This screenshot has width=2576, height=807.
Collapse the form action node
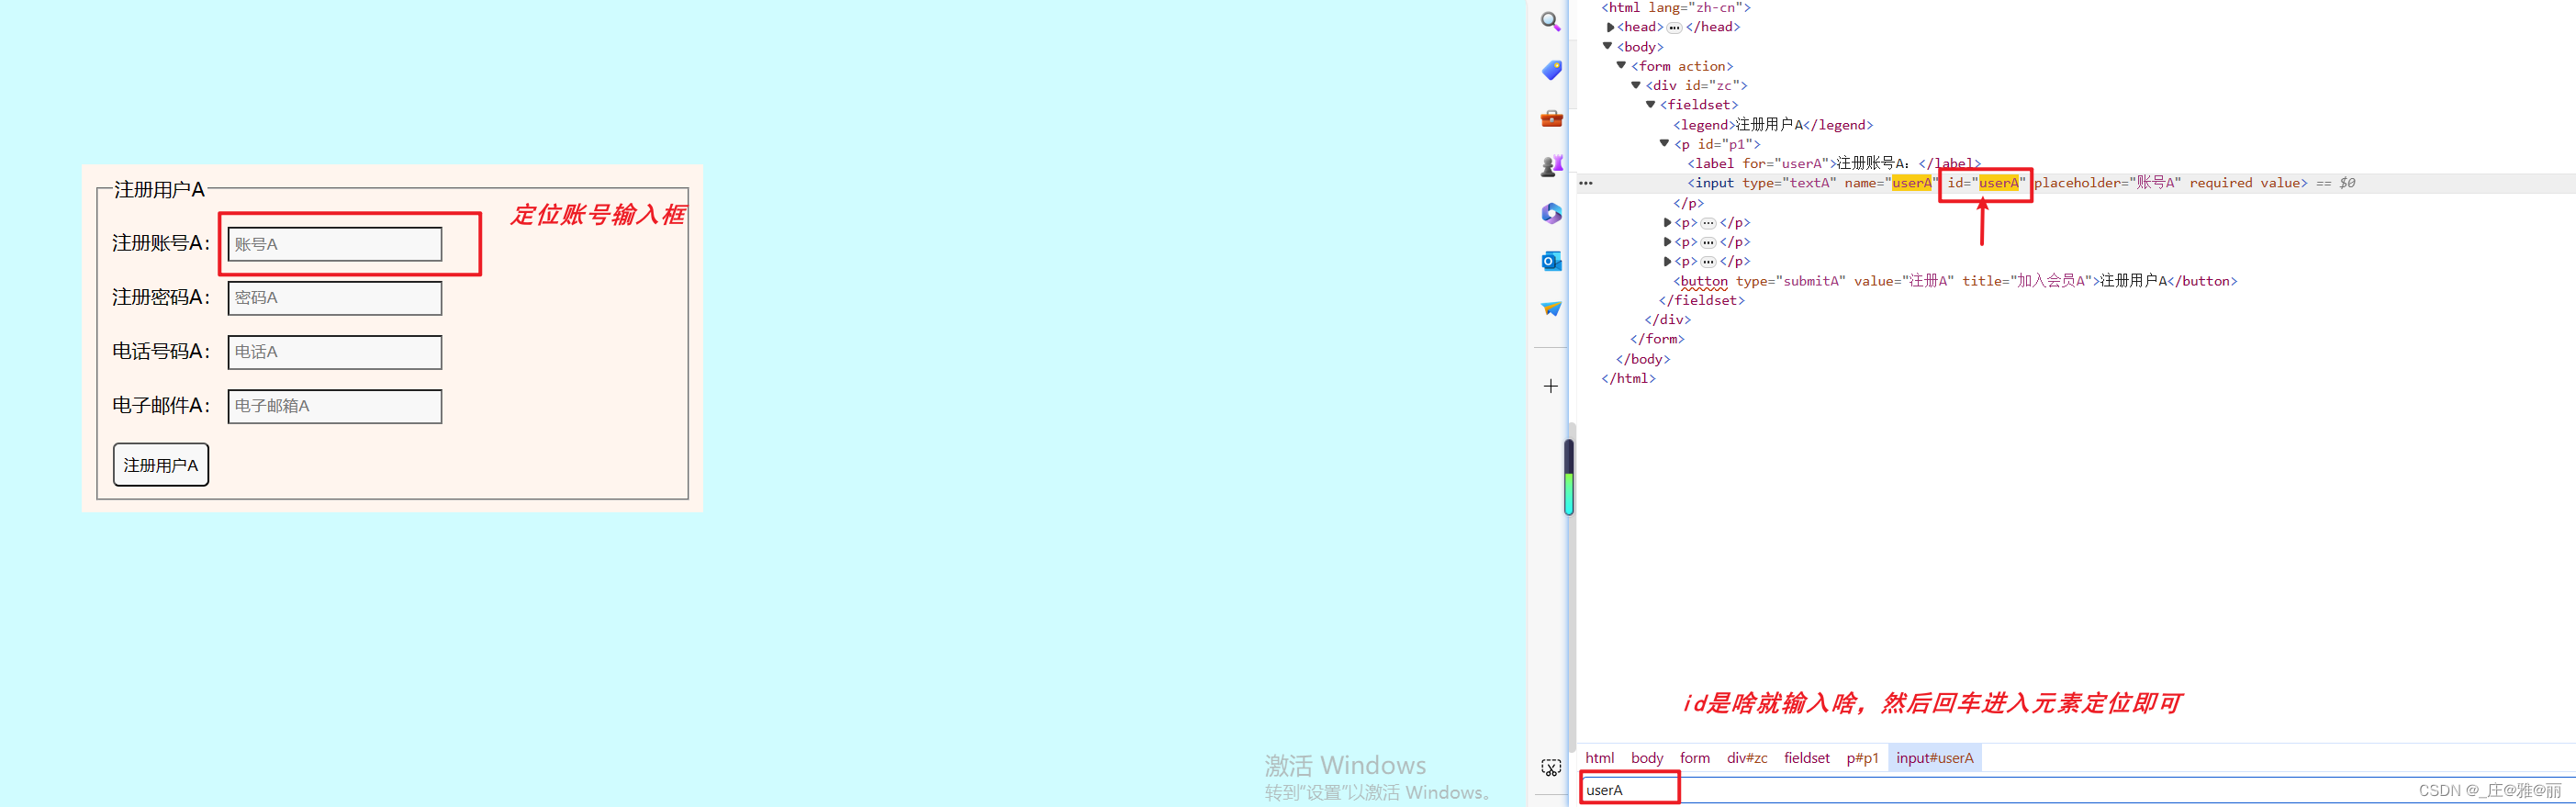[x=1622, y=65]
